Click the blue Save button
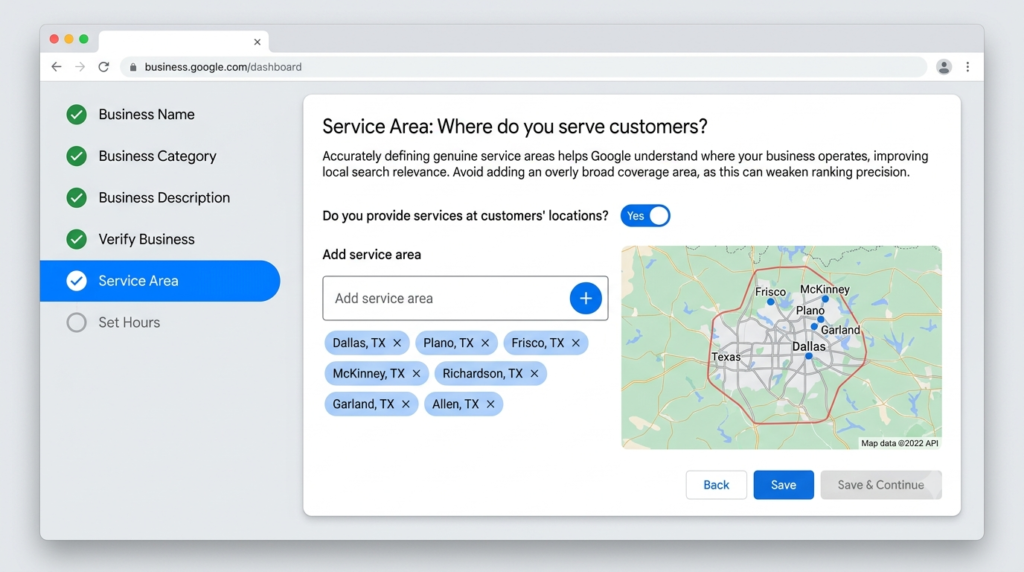 [783, 485]
